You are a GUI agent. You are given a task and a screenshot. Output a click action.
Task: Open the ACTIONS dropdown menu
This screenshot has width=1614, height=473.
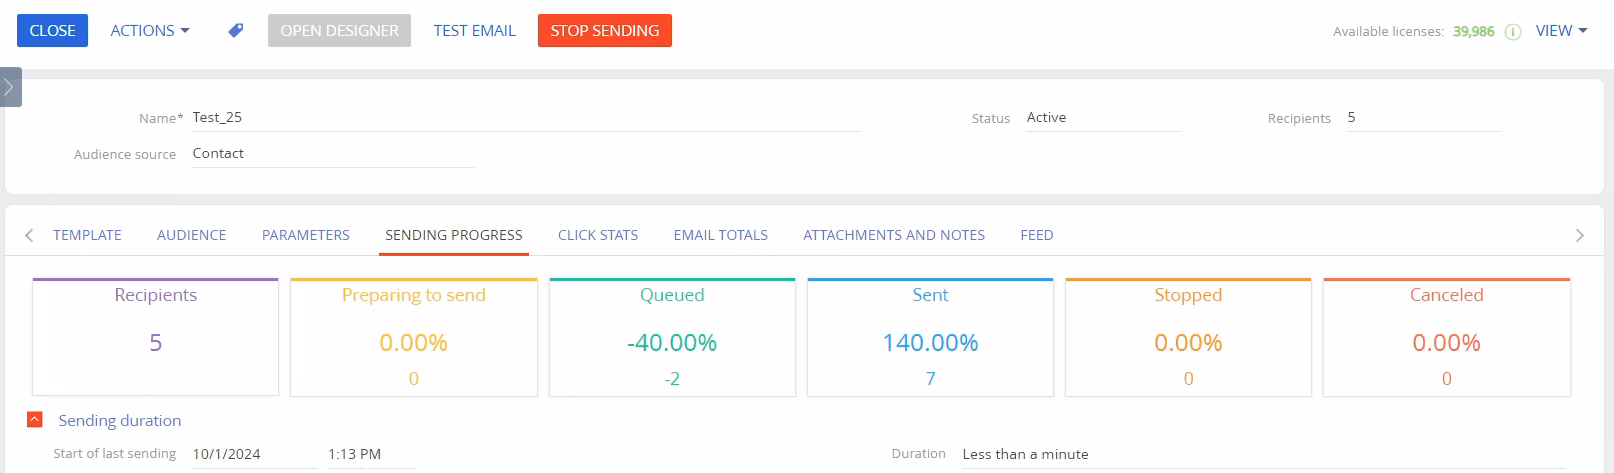[150, 31]
